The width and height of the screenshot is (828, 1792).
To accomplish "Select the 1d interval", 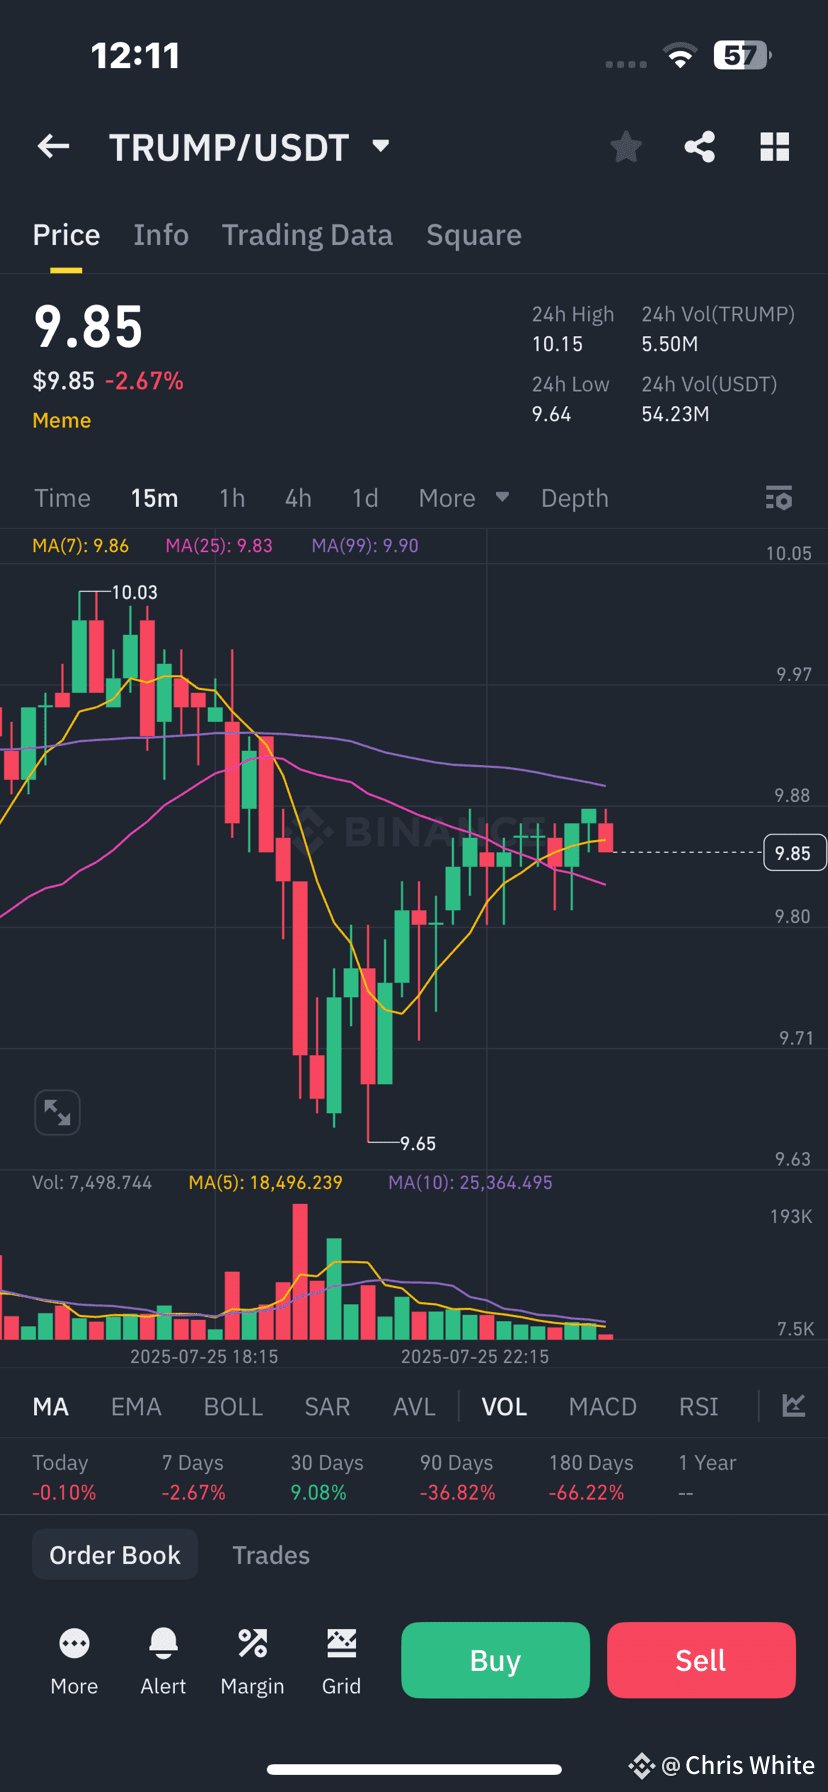I will (x=365, y=498).
